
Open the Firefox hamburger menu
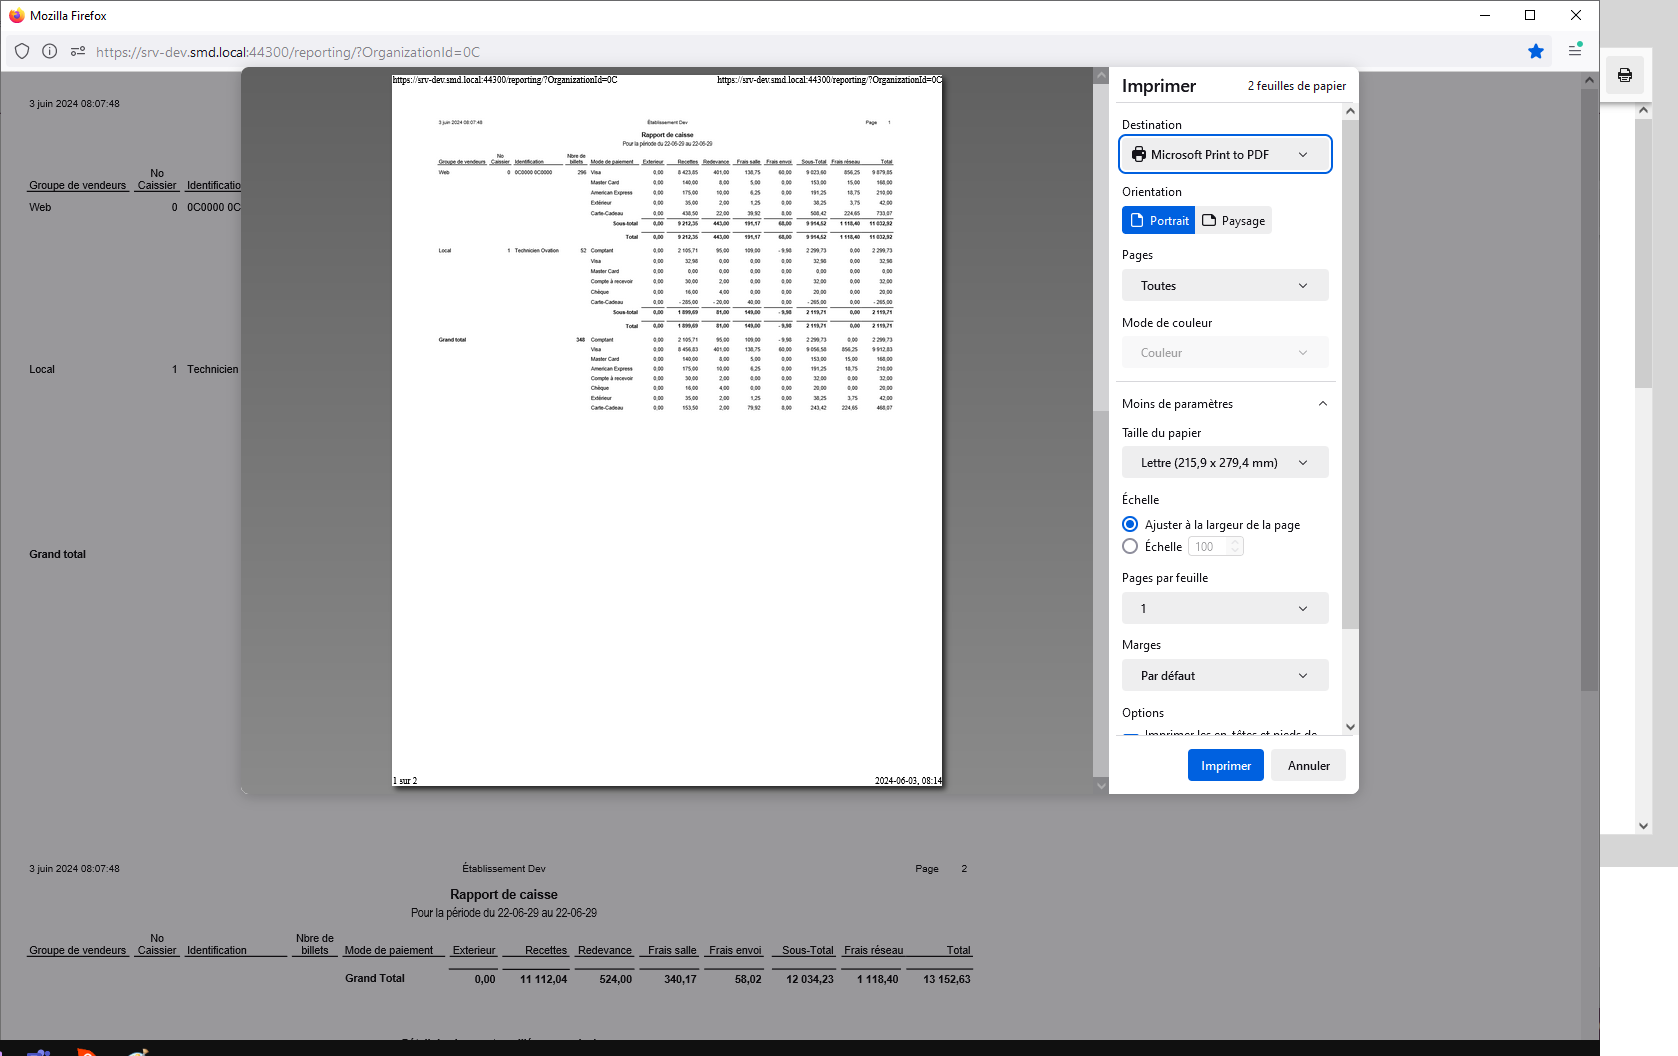(x=1575, y=50)
